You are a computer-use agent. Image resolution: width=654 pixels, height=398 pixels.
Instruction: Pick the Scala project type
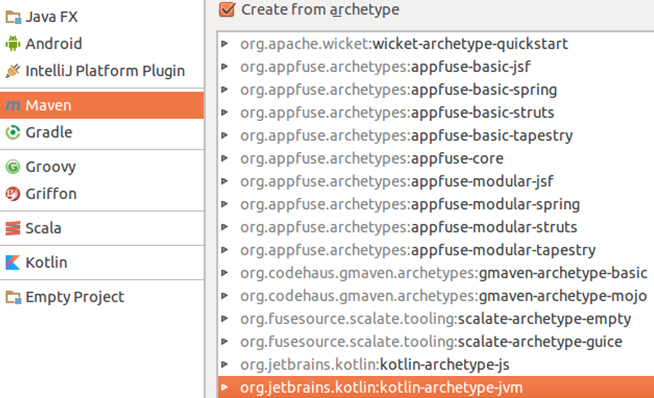coord(102,228)
